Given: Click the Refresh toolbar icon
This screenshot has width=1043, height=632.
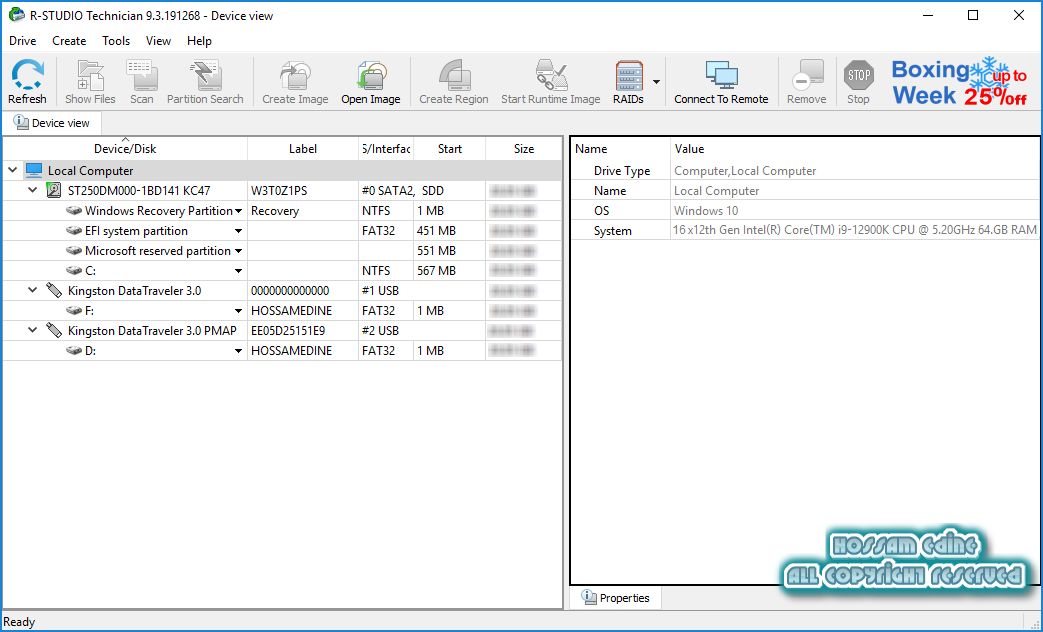Looking at the screenshot, I should pyautogui.click(x=27, y=75).
